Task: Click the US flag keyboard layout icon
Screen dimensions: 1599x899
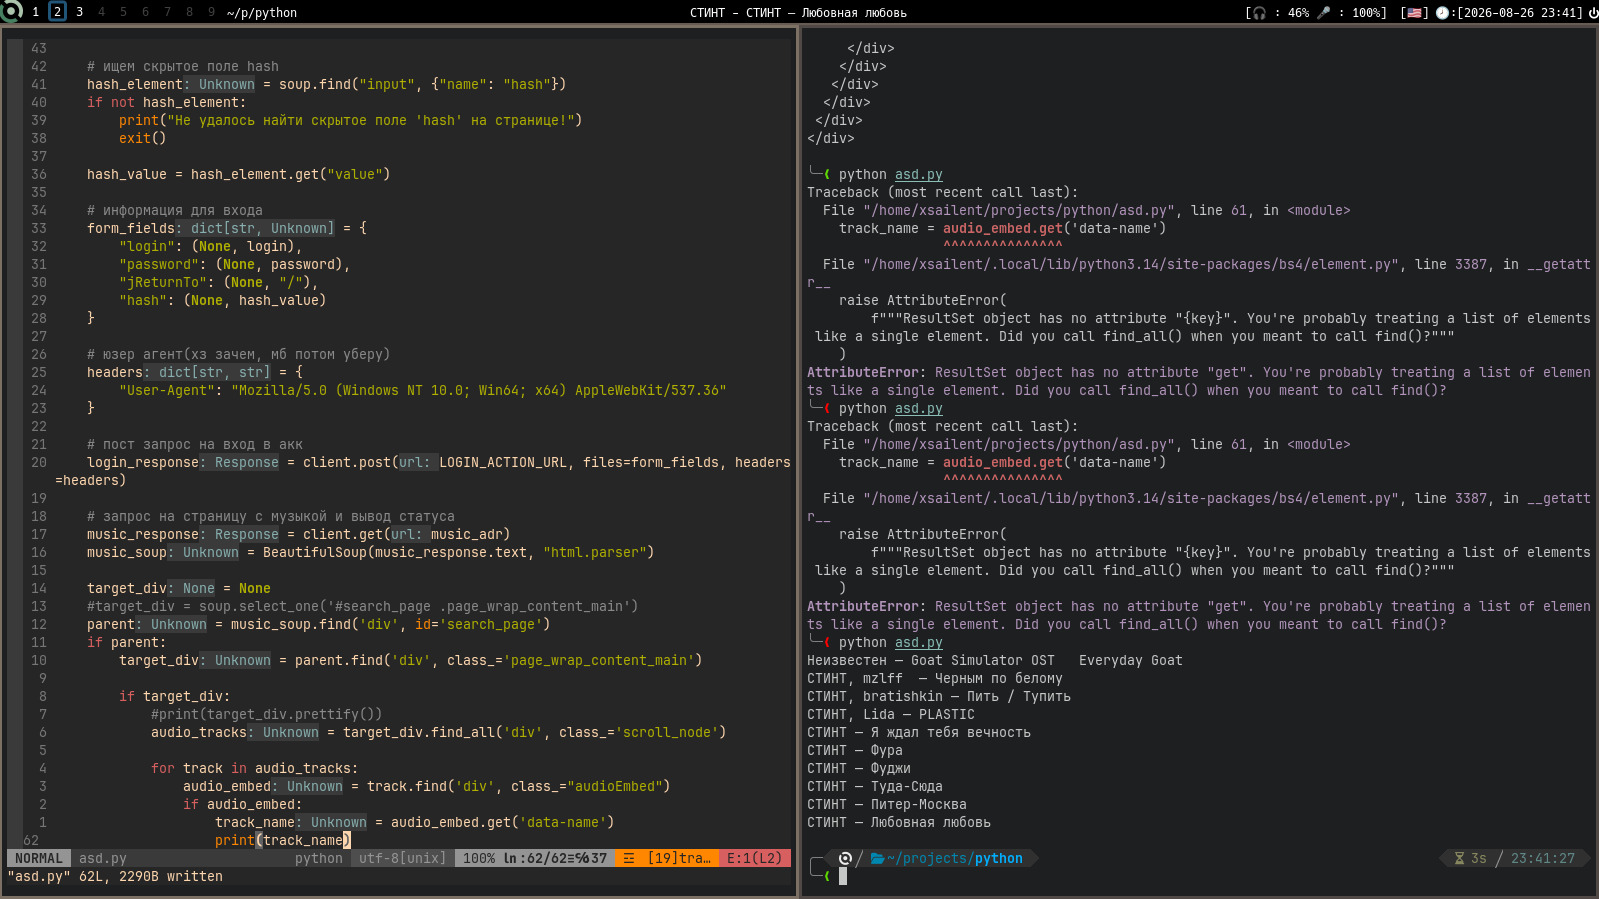Action: [1414, 13]
